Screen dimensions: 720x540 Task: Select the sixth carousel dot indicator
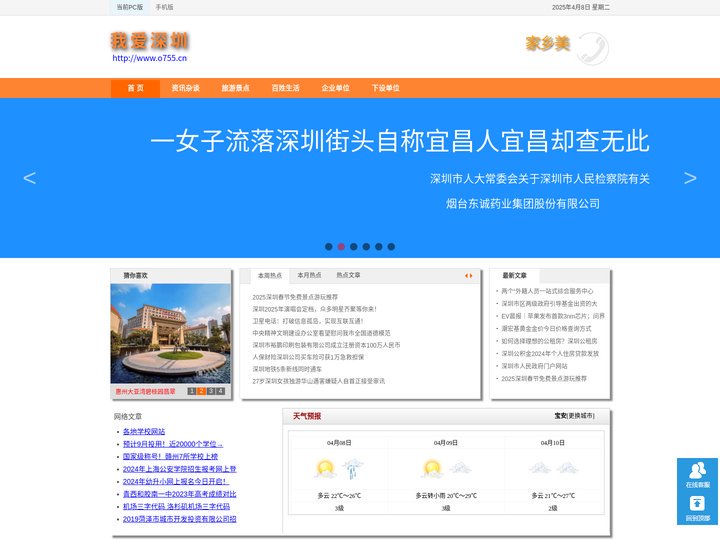[x=391, y=247]
